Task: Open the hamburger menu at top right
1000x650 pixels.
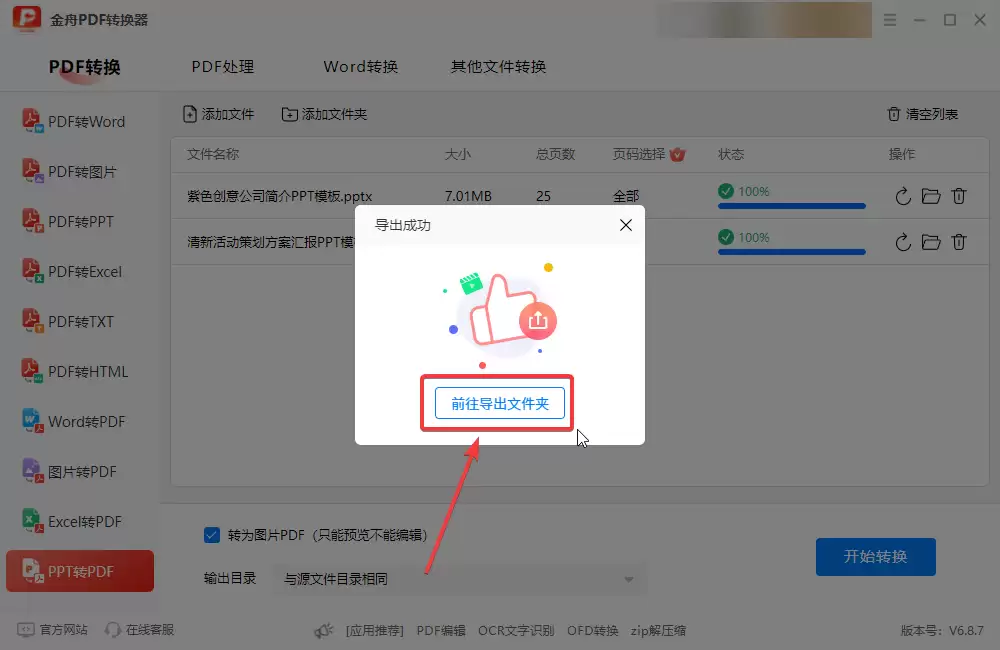Action: click(x=890, y=18)
